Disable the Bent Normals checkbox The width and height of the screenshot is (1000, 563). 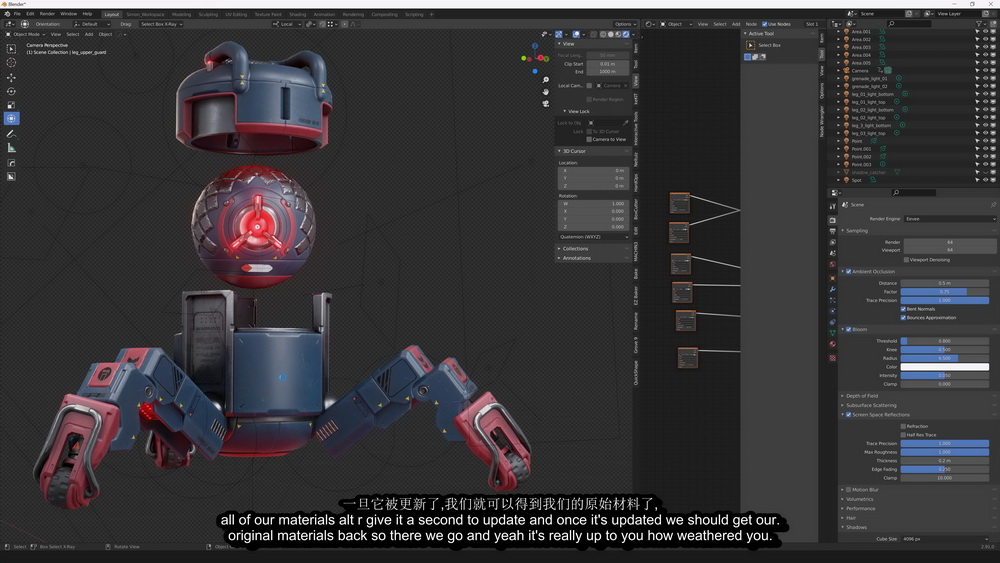(904, 309)
